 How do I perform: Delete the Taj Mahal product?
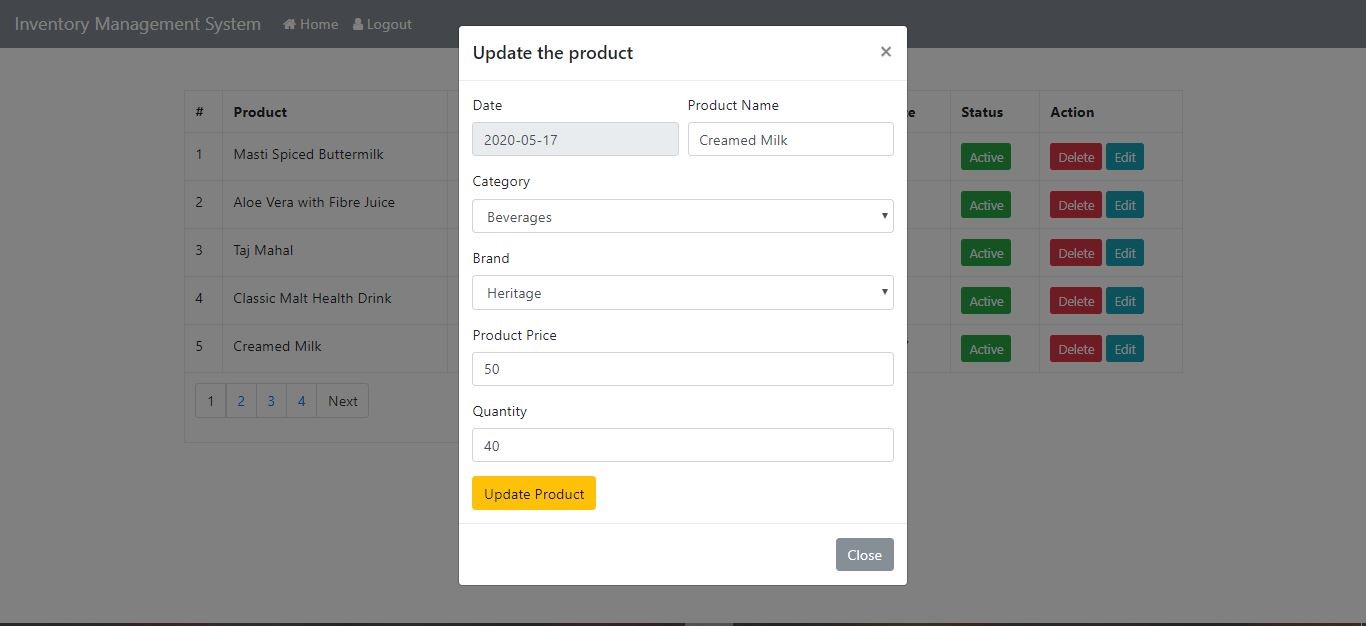click(x=1076, y=253)
